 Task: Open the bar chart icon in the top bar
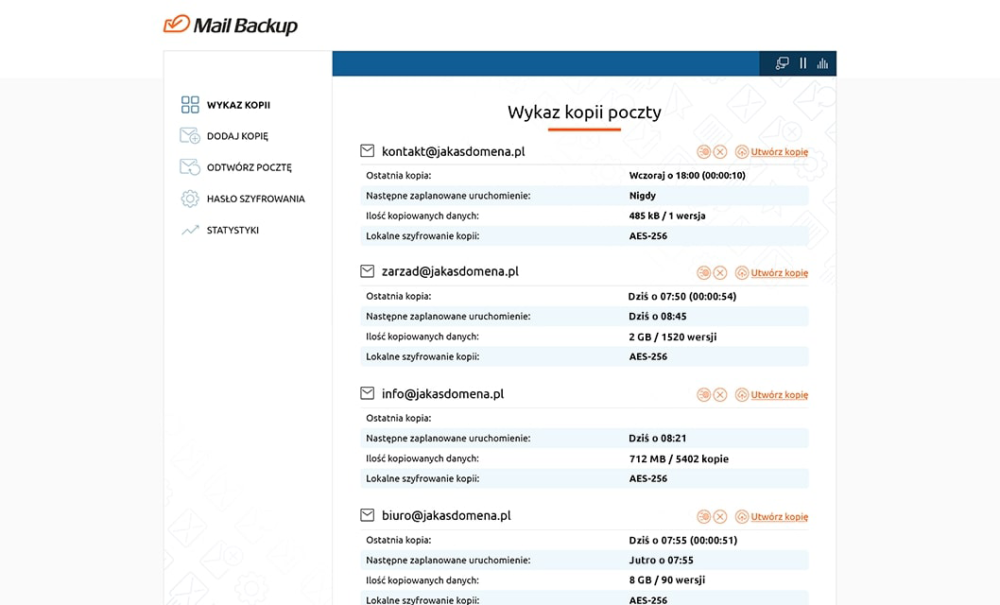[823, 63]
